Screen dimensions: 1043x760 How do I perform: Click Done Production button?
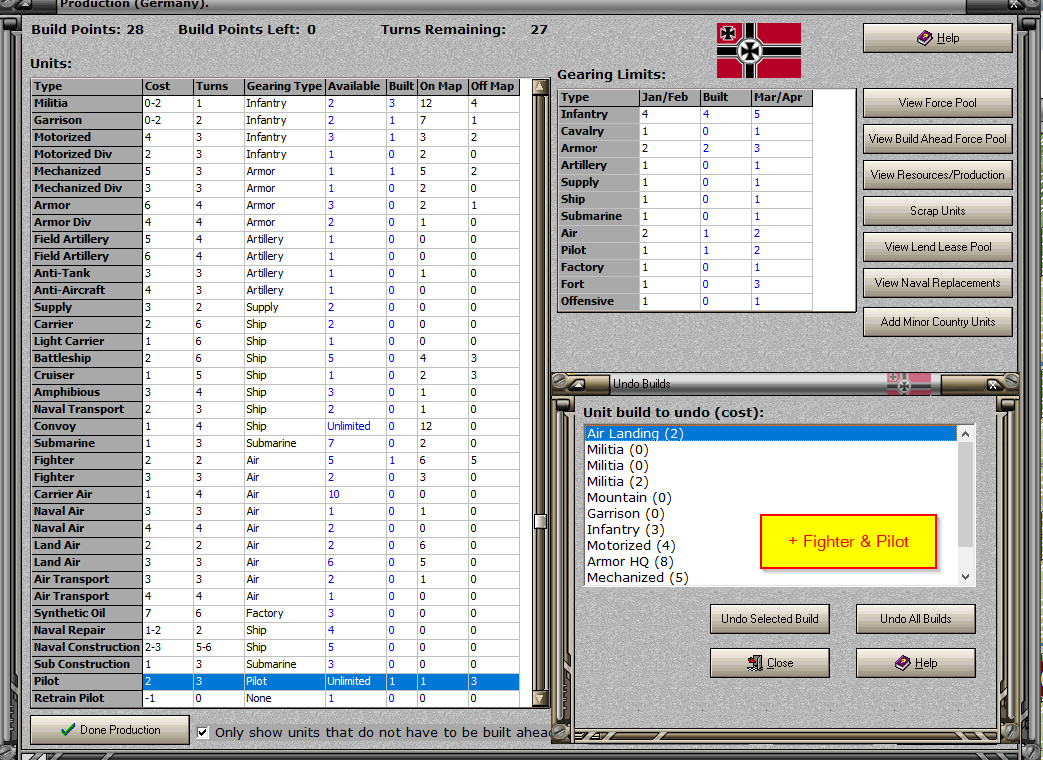point(110,730)
